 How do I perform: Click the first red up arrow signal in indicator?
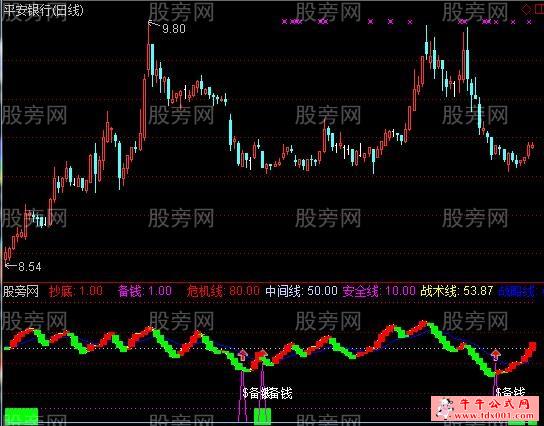(x=243, y=355)
